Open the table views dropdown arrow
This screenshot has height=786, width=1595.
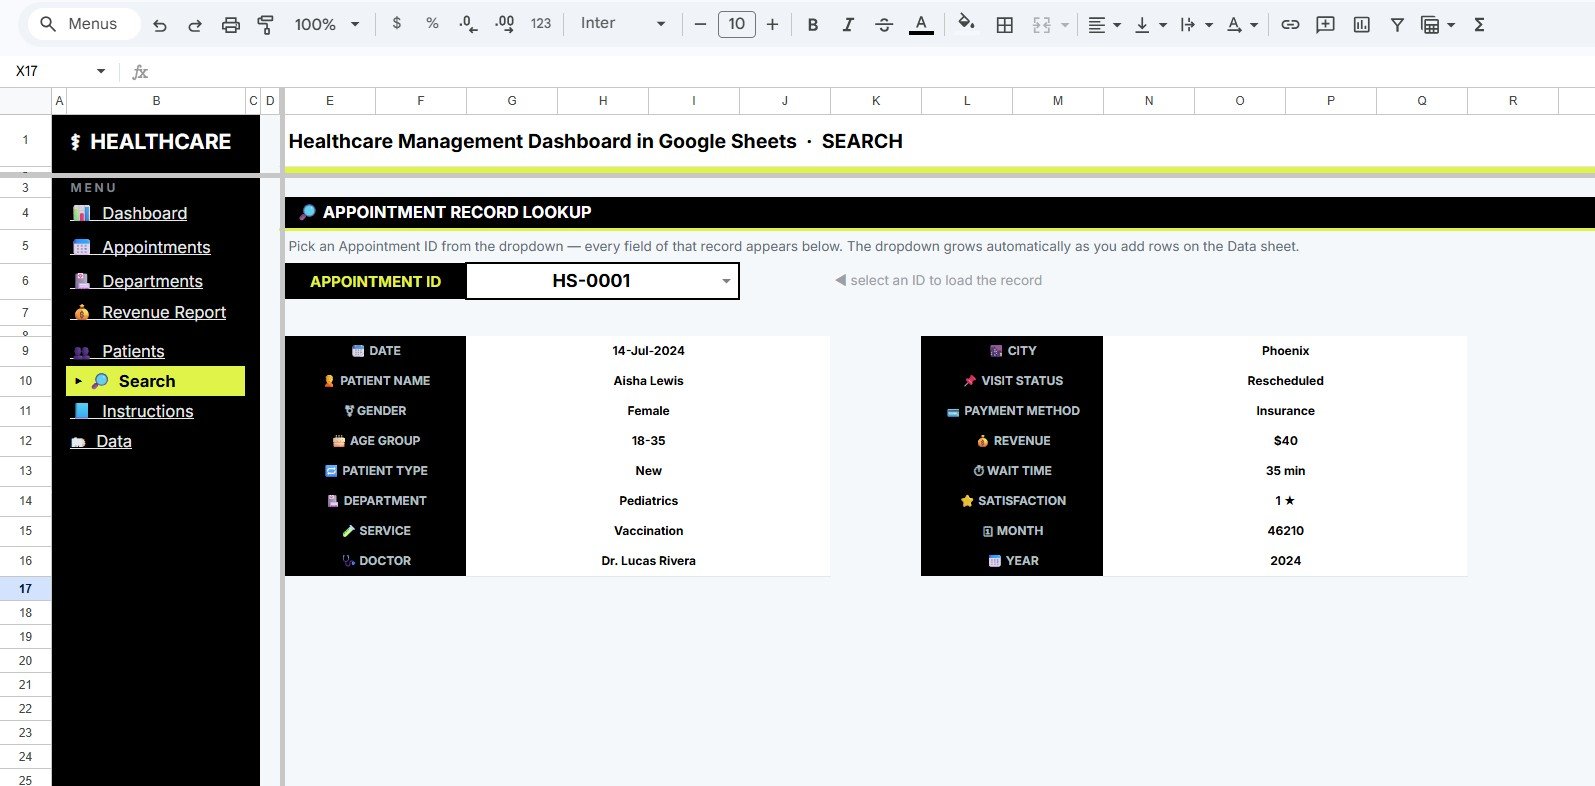(1451, 24)
